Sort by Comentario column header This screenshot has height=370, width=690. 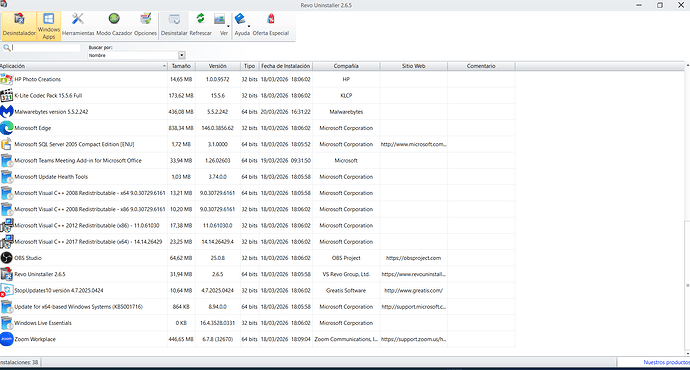481,66
